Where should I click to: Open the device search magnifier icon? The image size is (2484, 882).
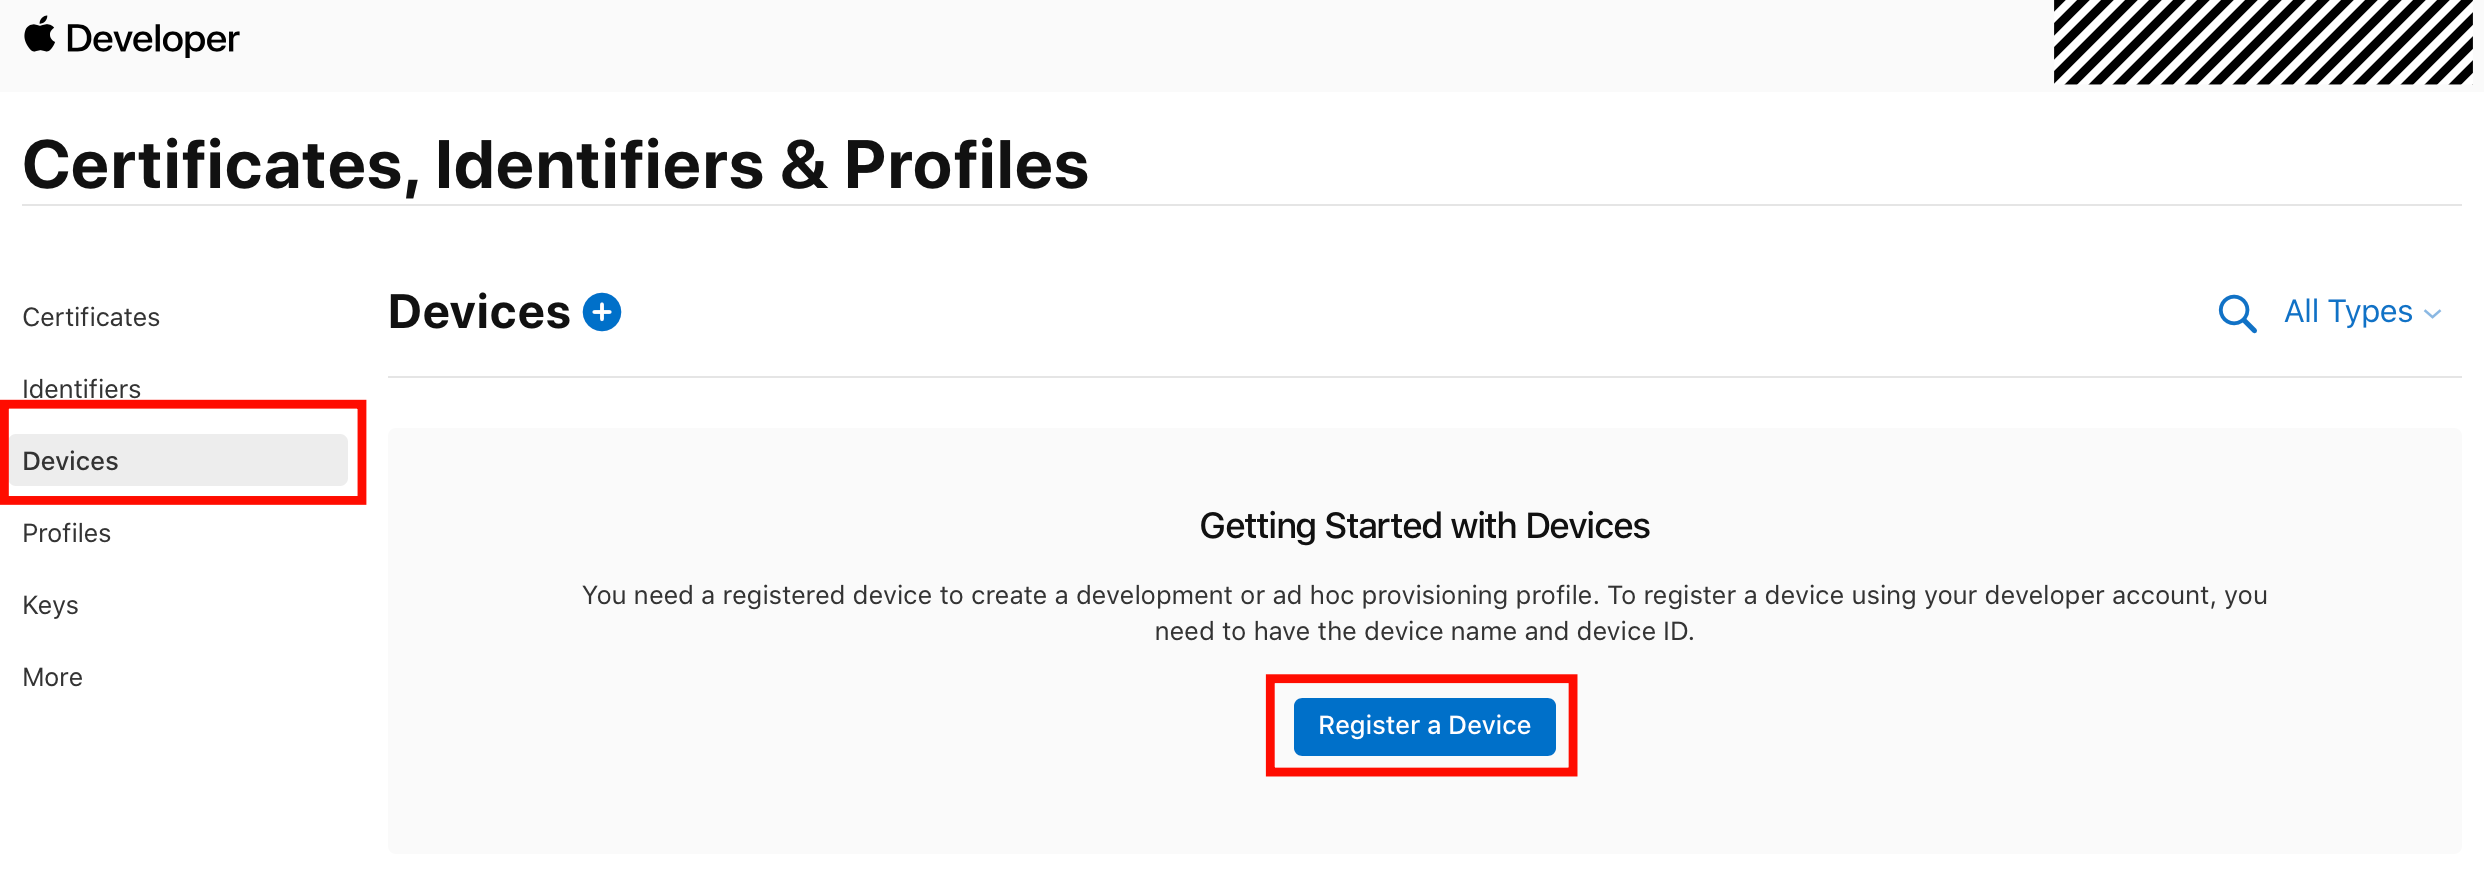2237,313
